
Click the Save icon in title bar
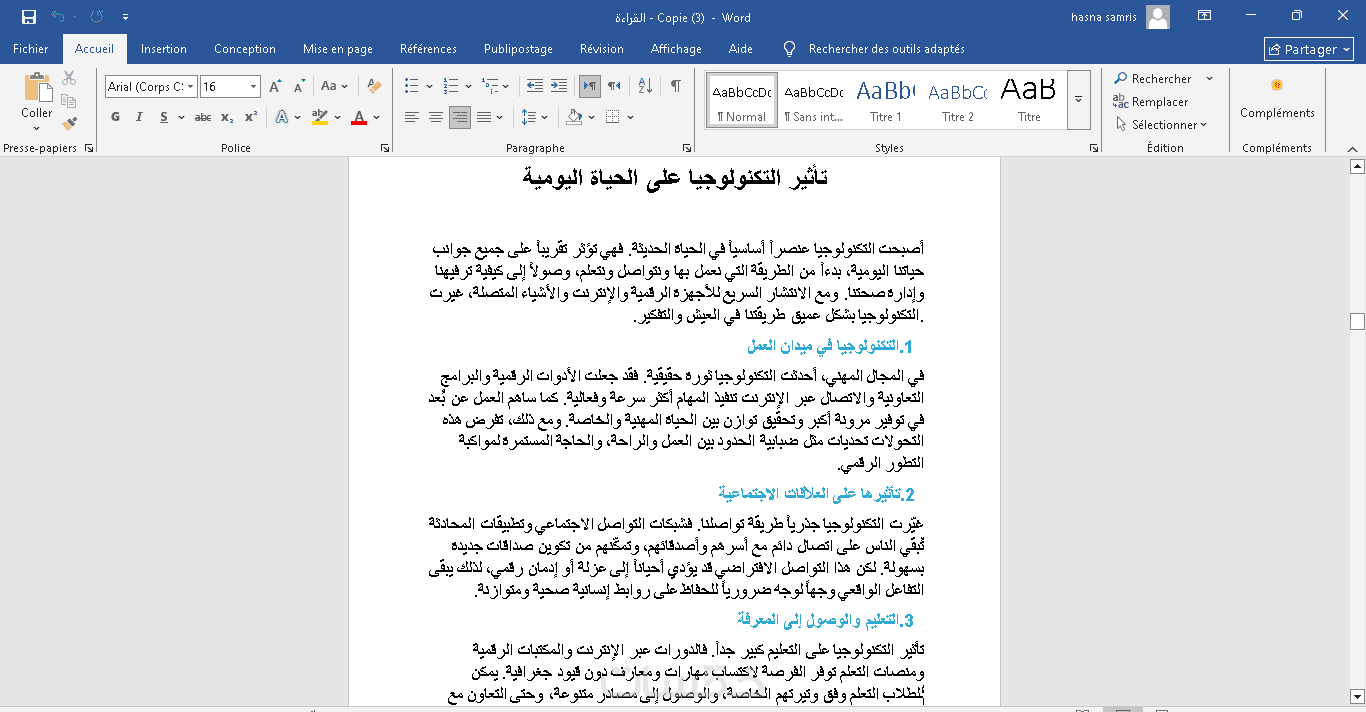[x=28, y=16]
